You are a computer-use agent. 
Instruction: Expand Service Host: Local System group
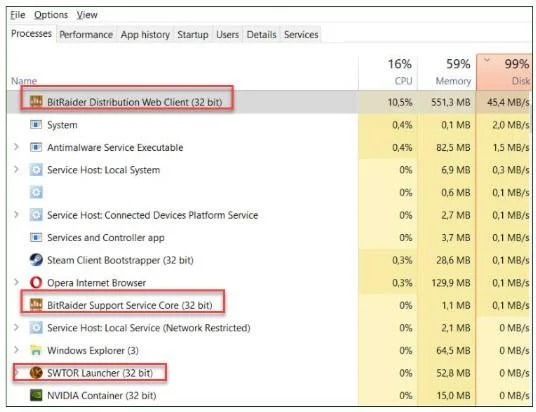tap(16, 169)
